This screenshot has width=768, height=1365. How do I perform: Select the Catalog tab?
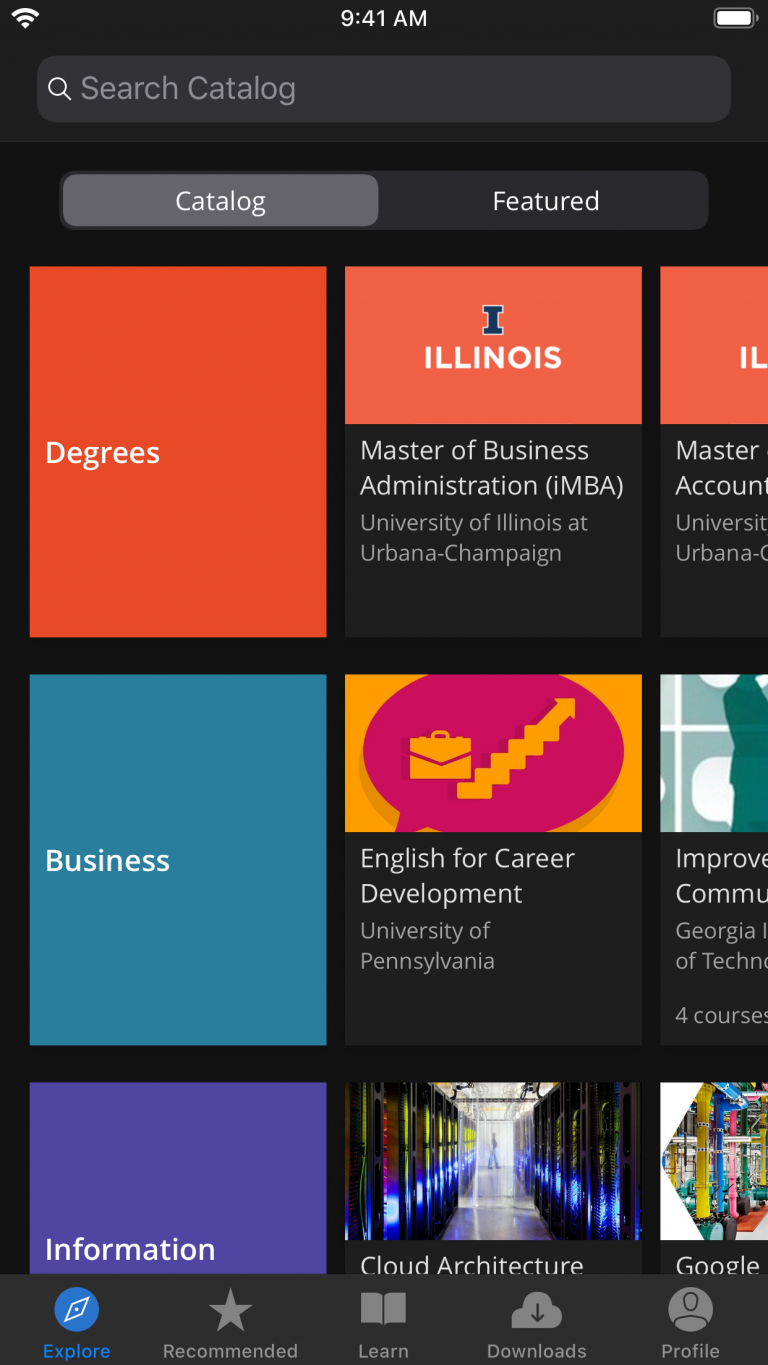pos(219,200)
